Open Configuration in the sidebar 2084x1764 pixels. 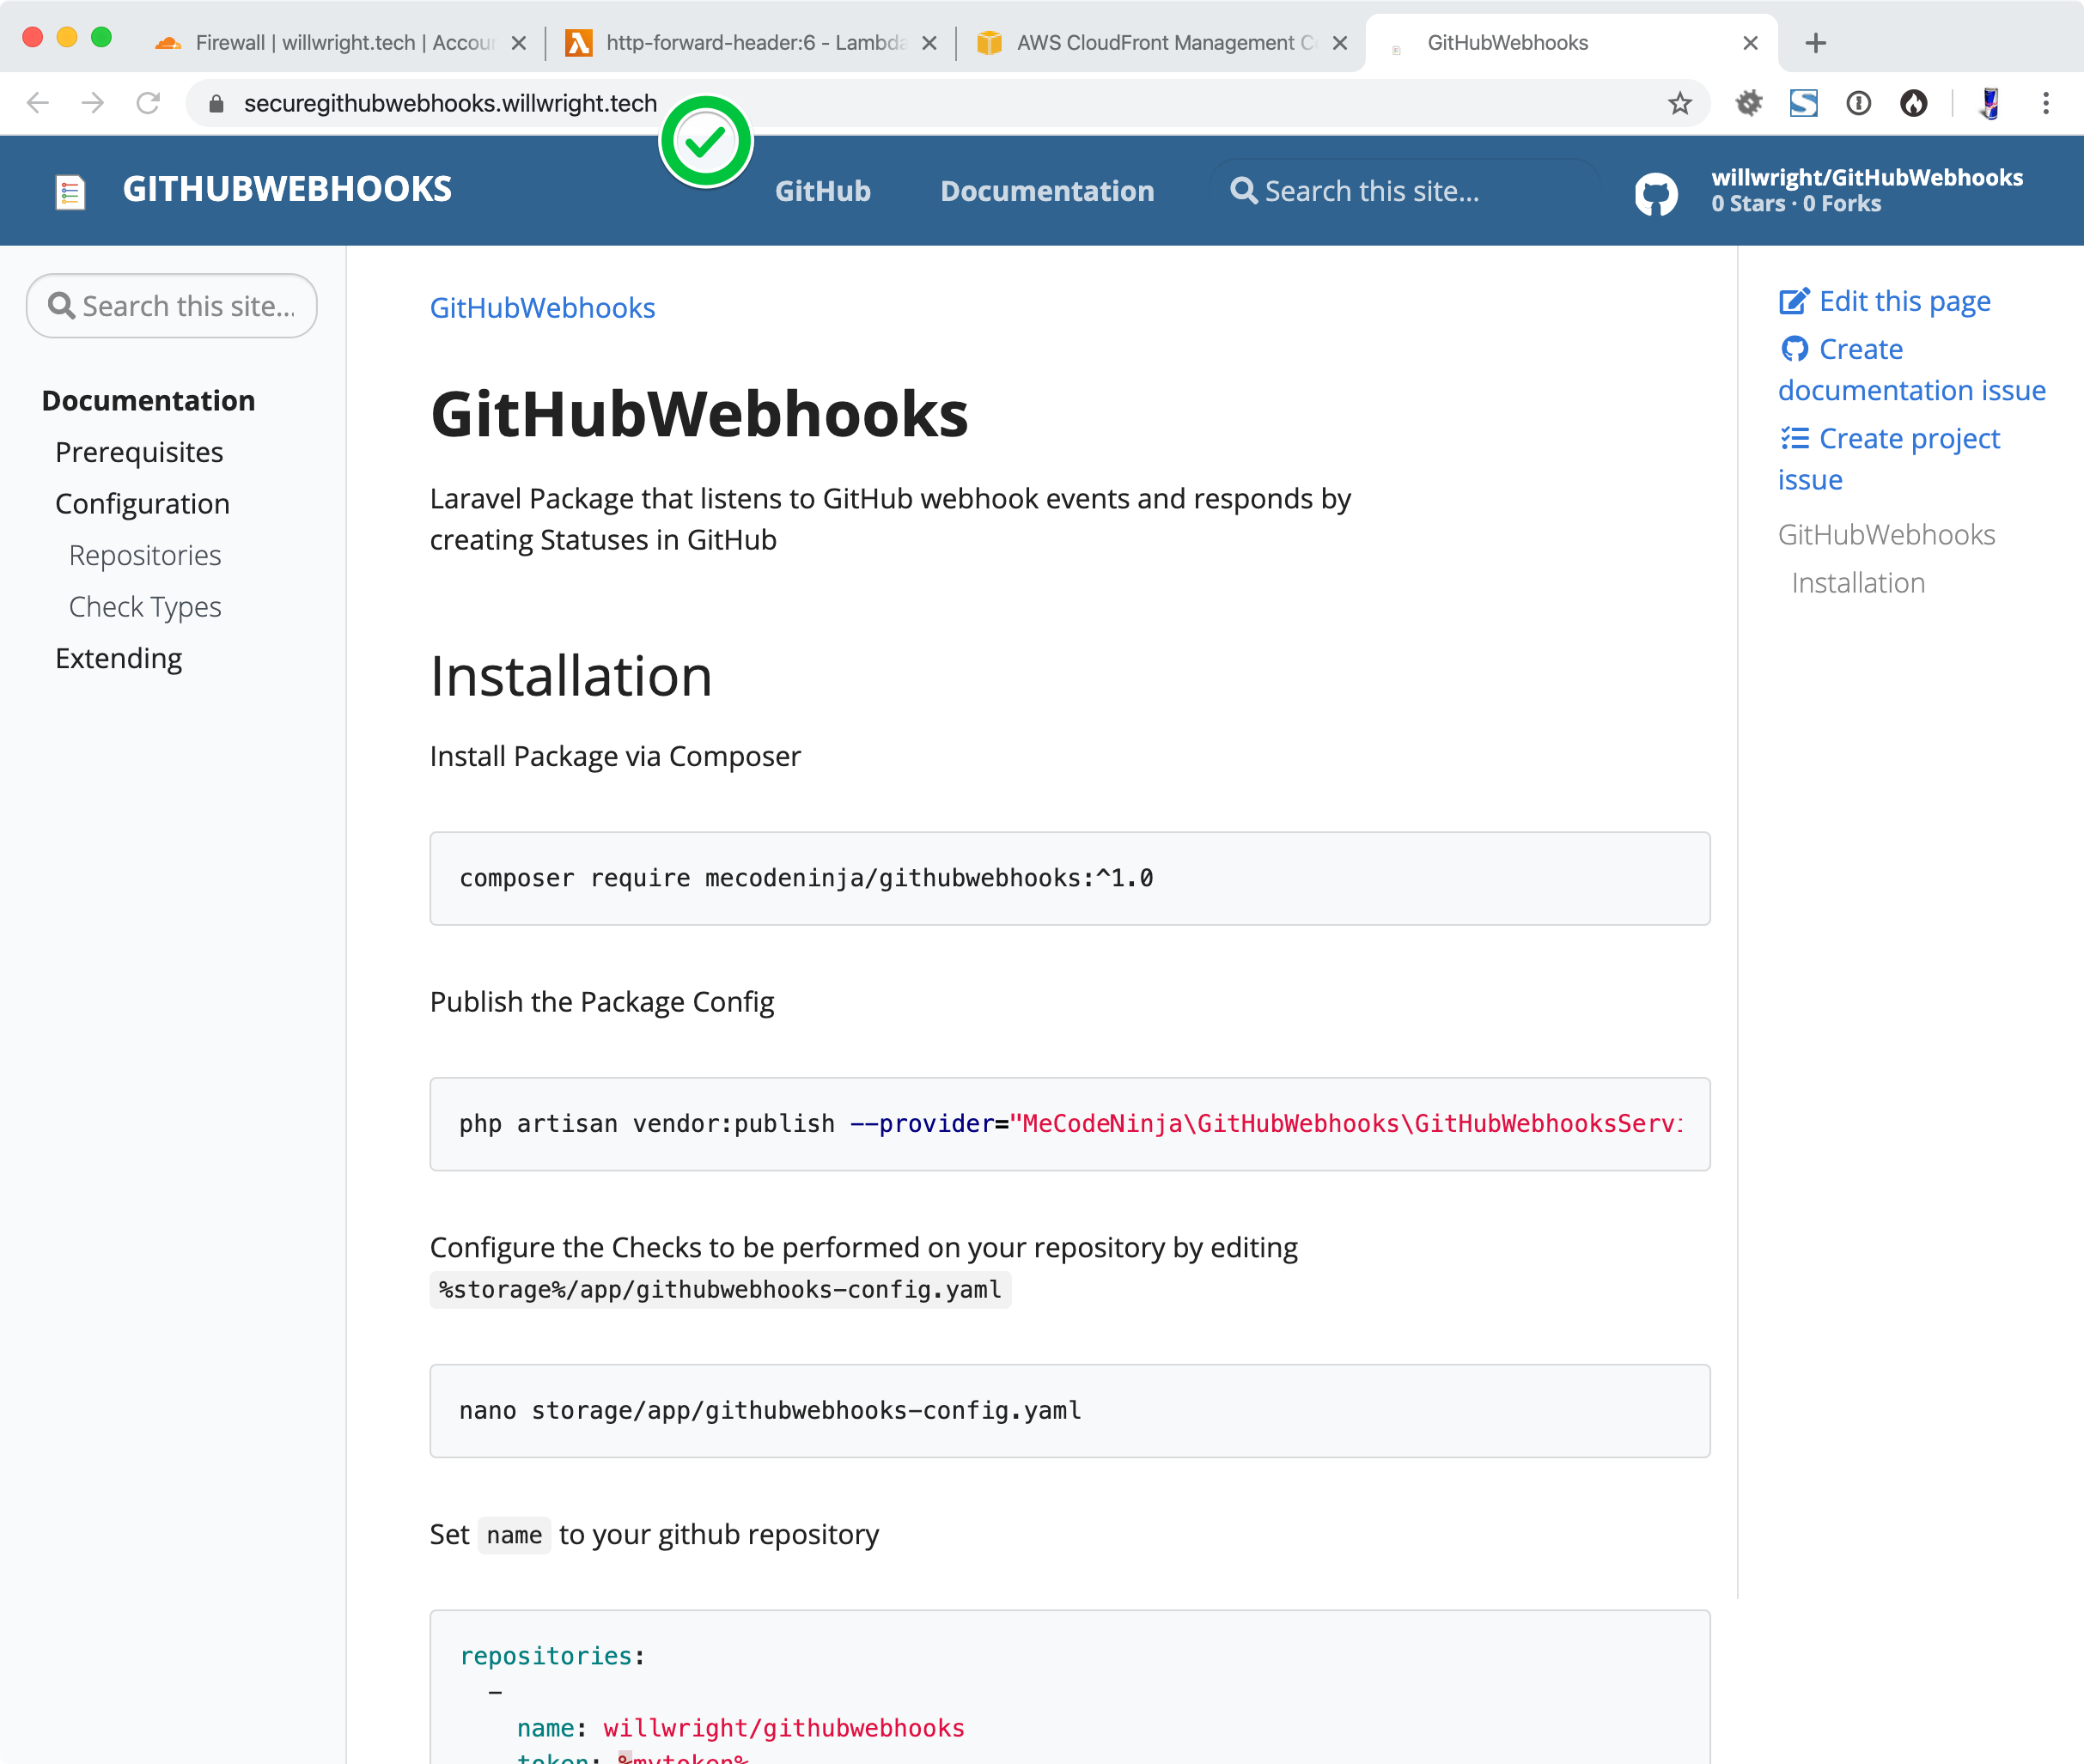pyautogui.click(x=142, y=504)
